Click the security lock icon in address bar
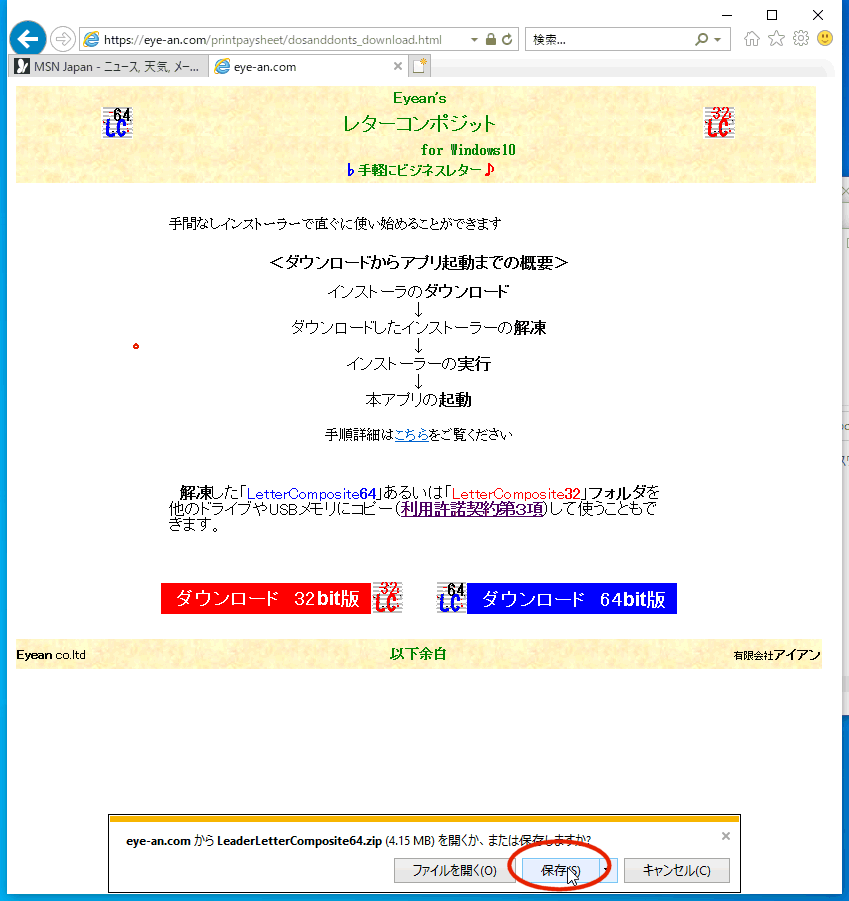 pyautogui.click(x=490, y=40)
